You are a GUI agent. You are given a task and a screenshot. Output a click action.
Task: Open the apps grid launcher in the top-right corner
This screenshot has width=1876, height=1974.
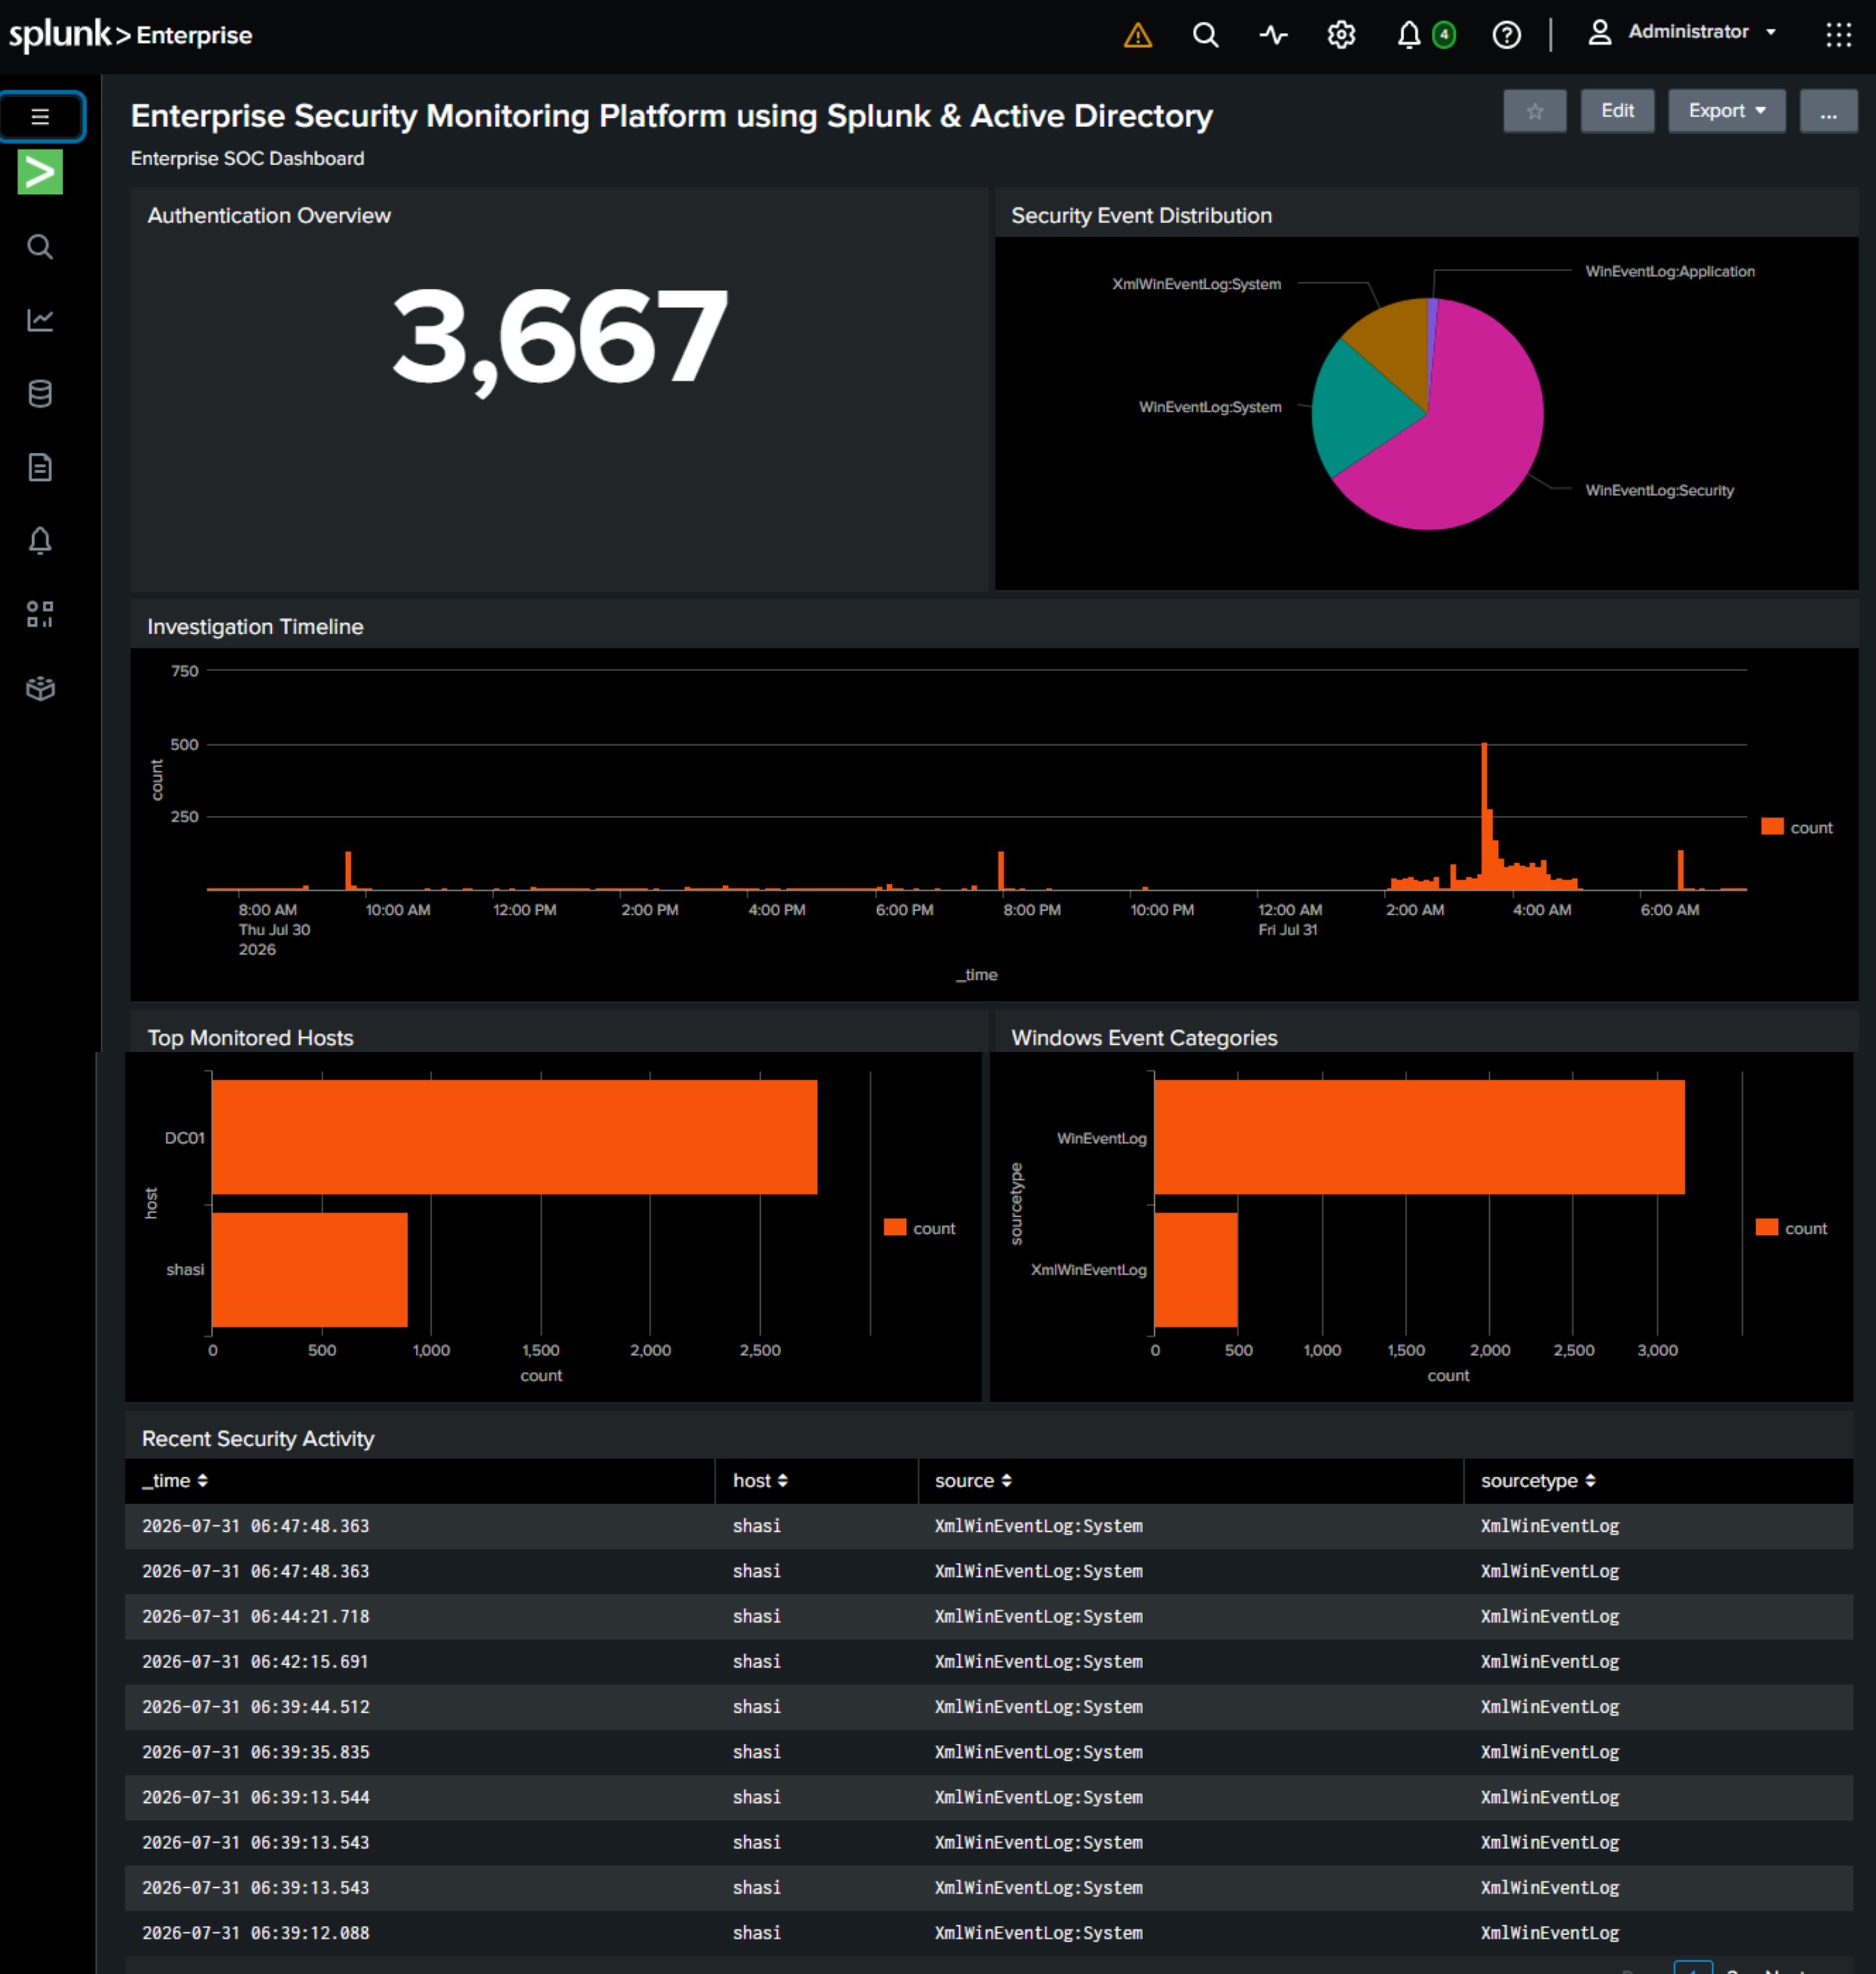click(x=1838, y=36)
